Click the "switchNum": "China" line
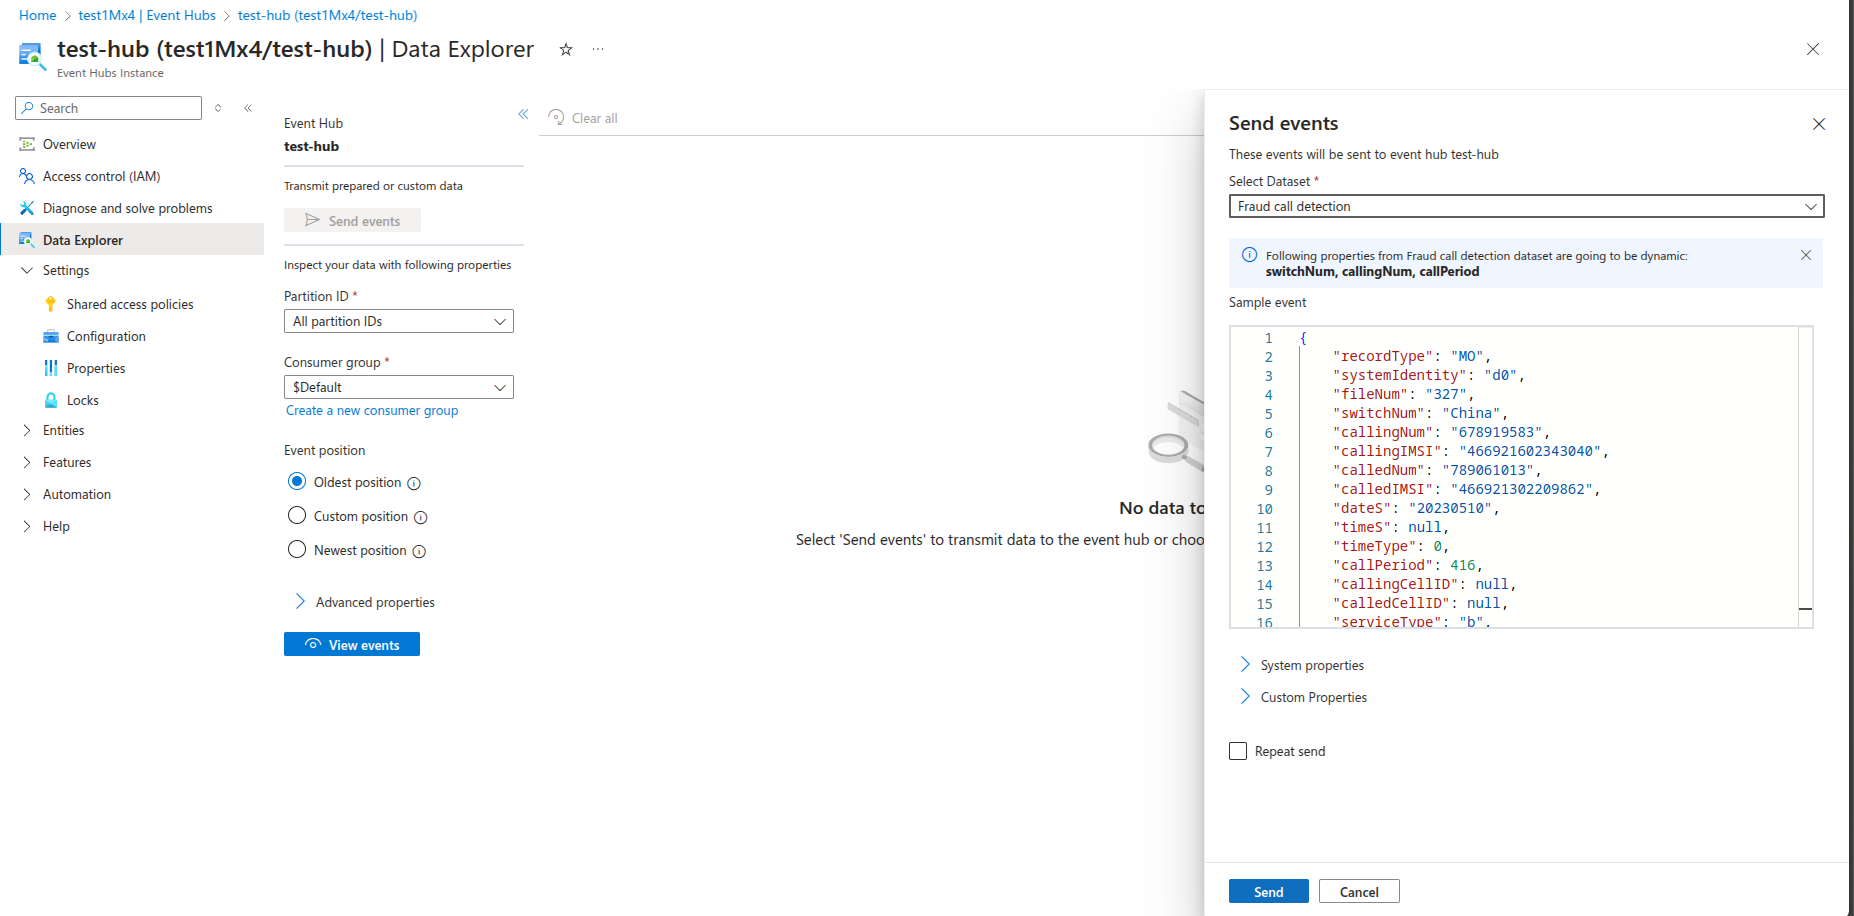The width and height of the screenshot is (1854, 916). [x=1420, y=413]
